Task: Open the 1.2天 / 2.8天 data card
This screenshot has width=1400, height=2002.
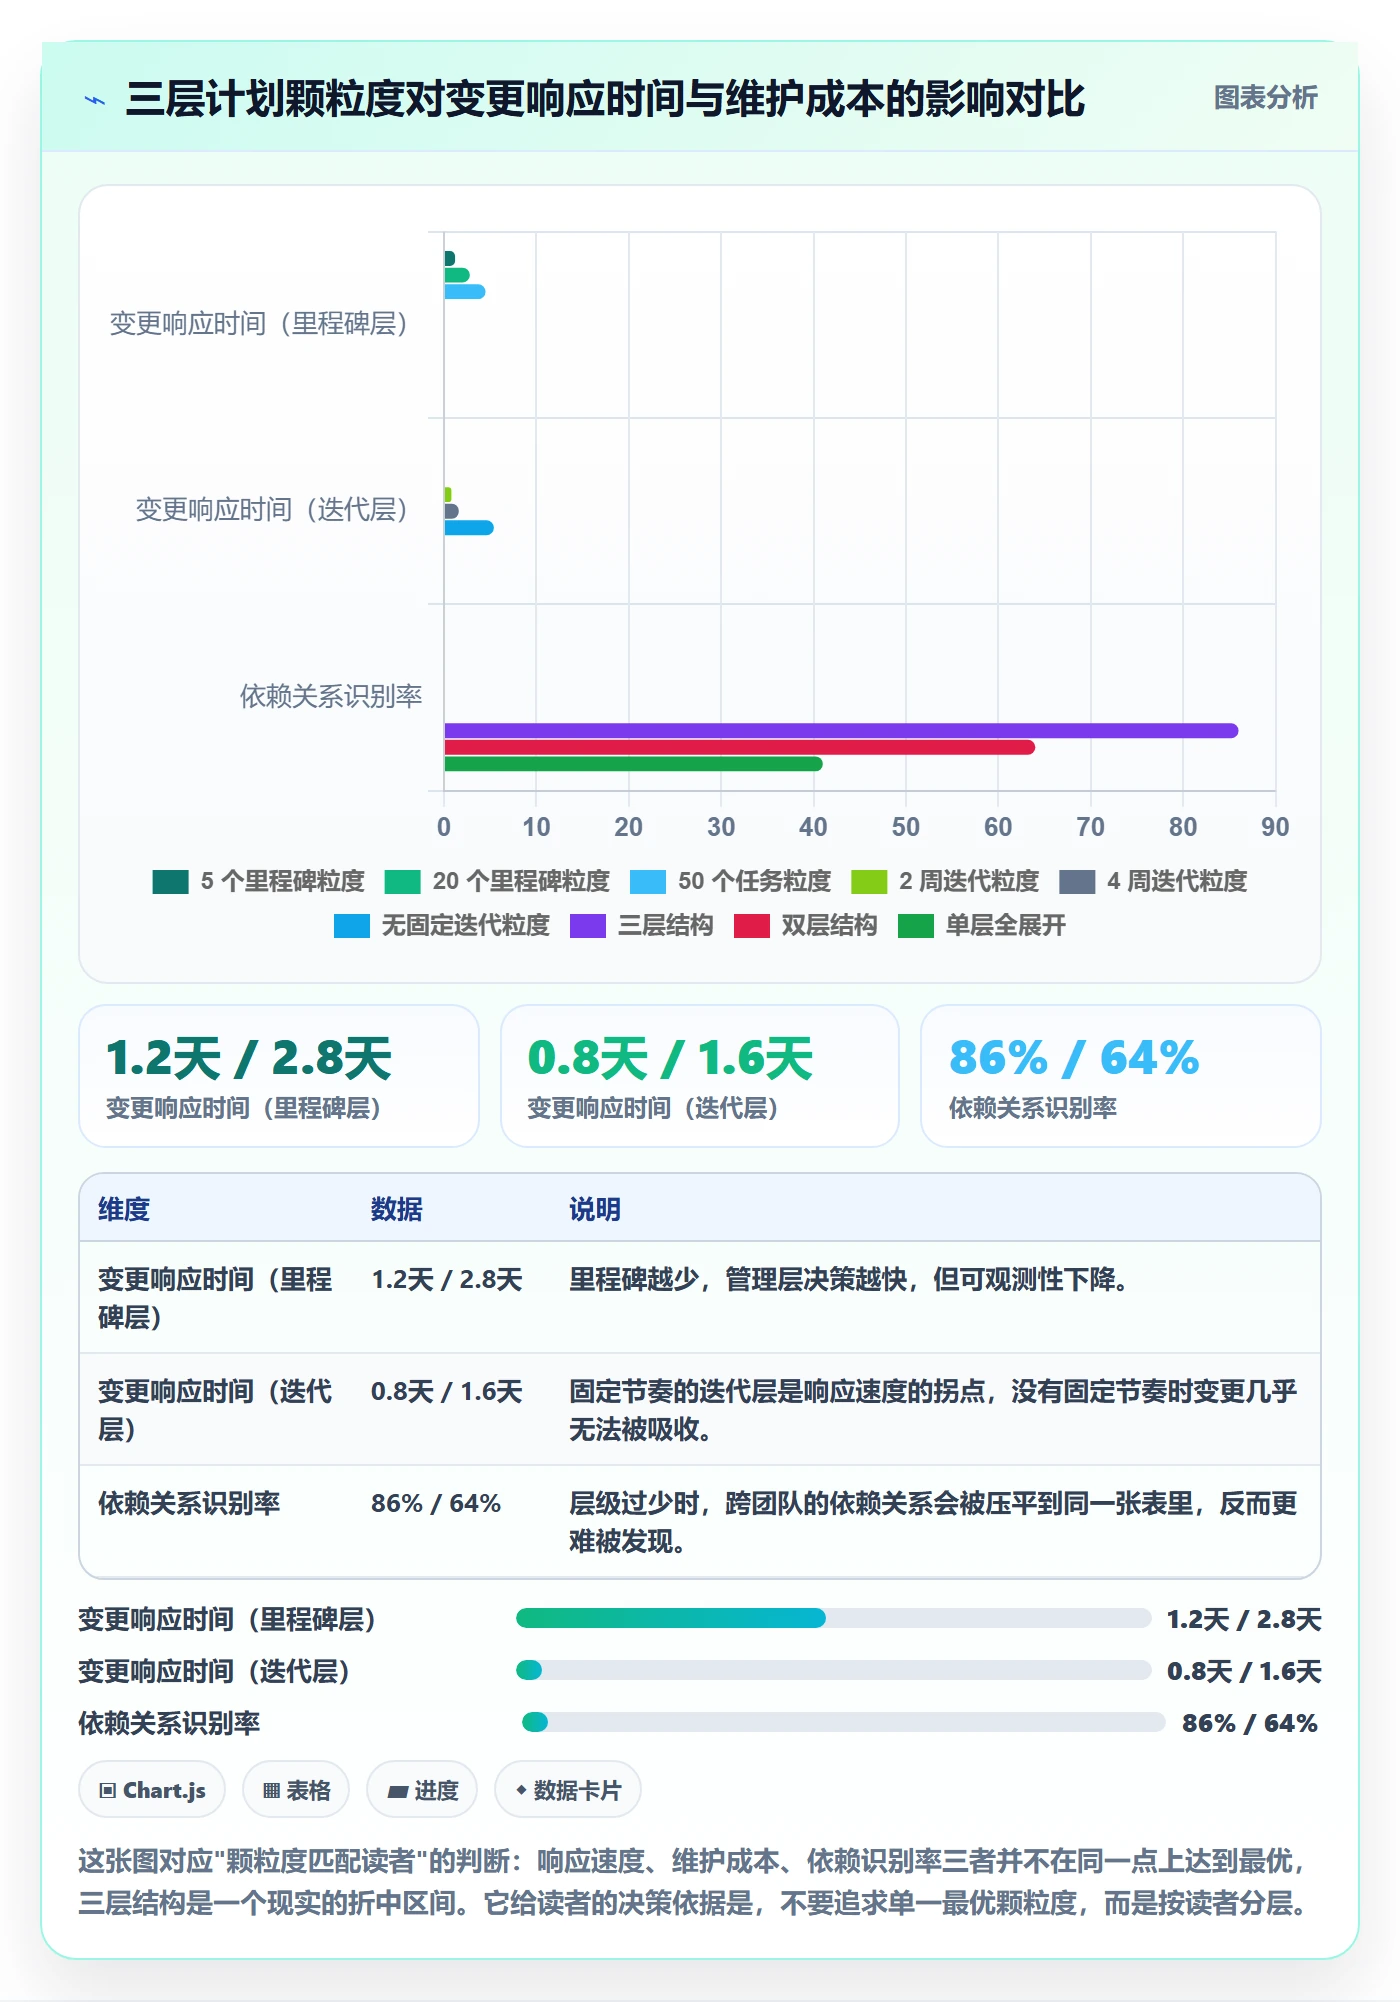Action: 279,1076
